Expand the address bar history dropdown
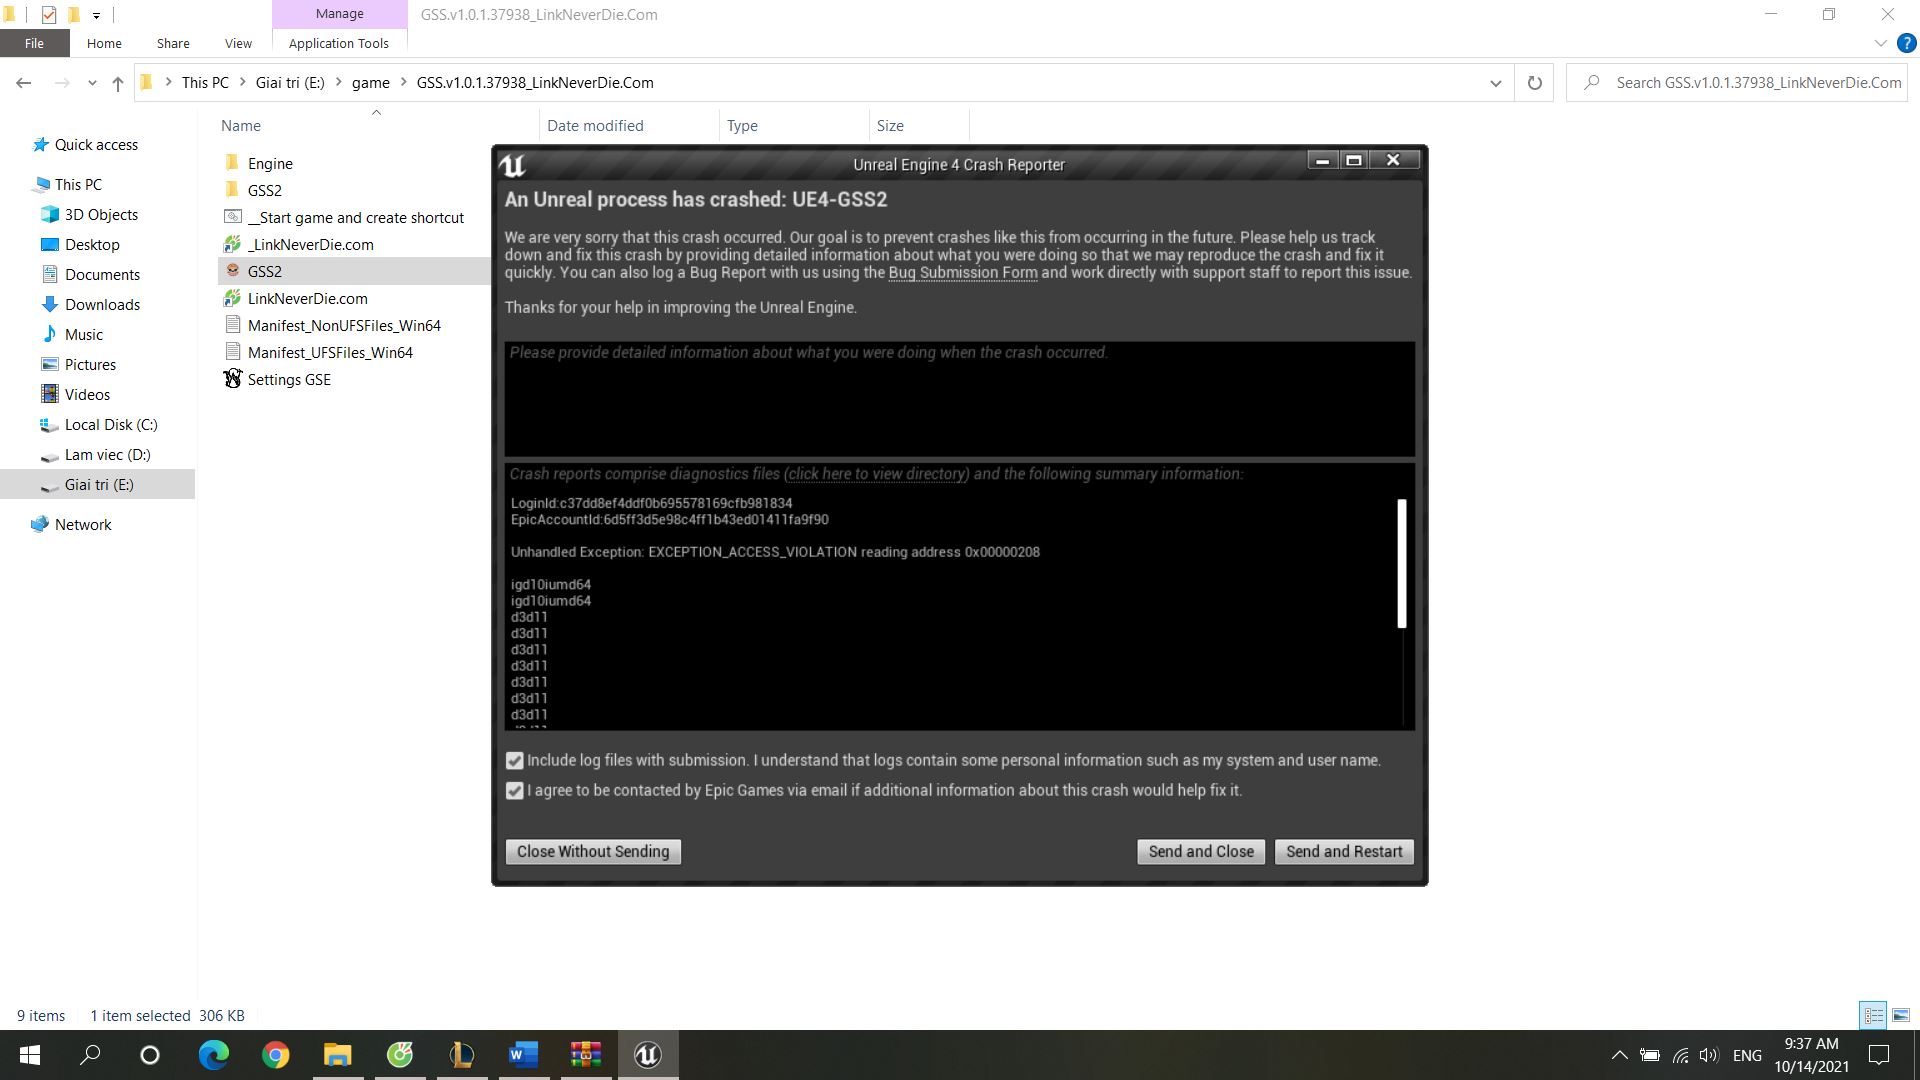The image size is (1920, 1080). point(1495,83)
